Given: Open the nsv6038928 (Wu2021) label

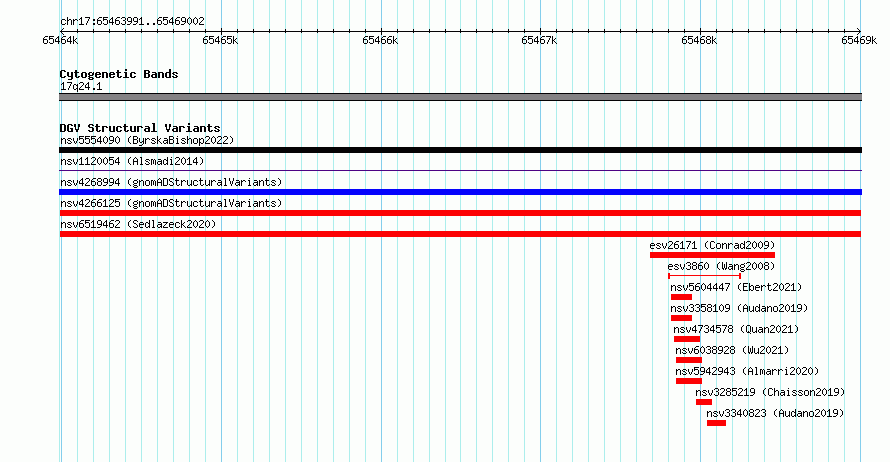Looking at the screenshot, I should [x=732, y=350].
